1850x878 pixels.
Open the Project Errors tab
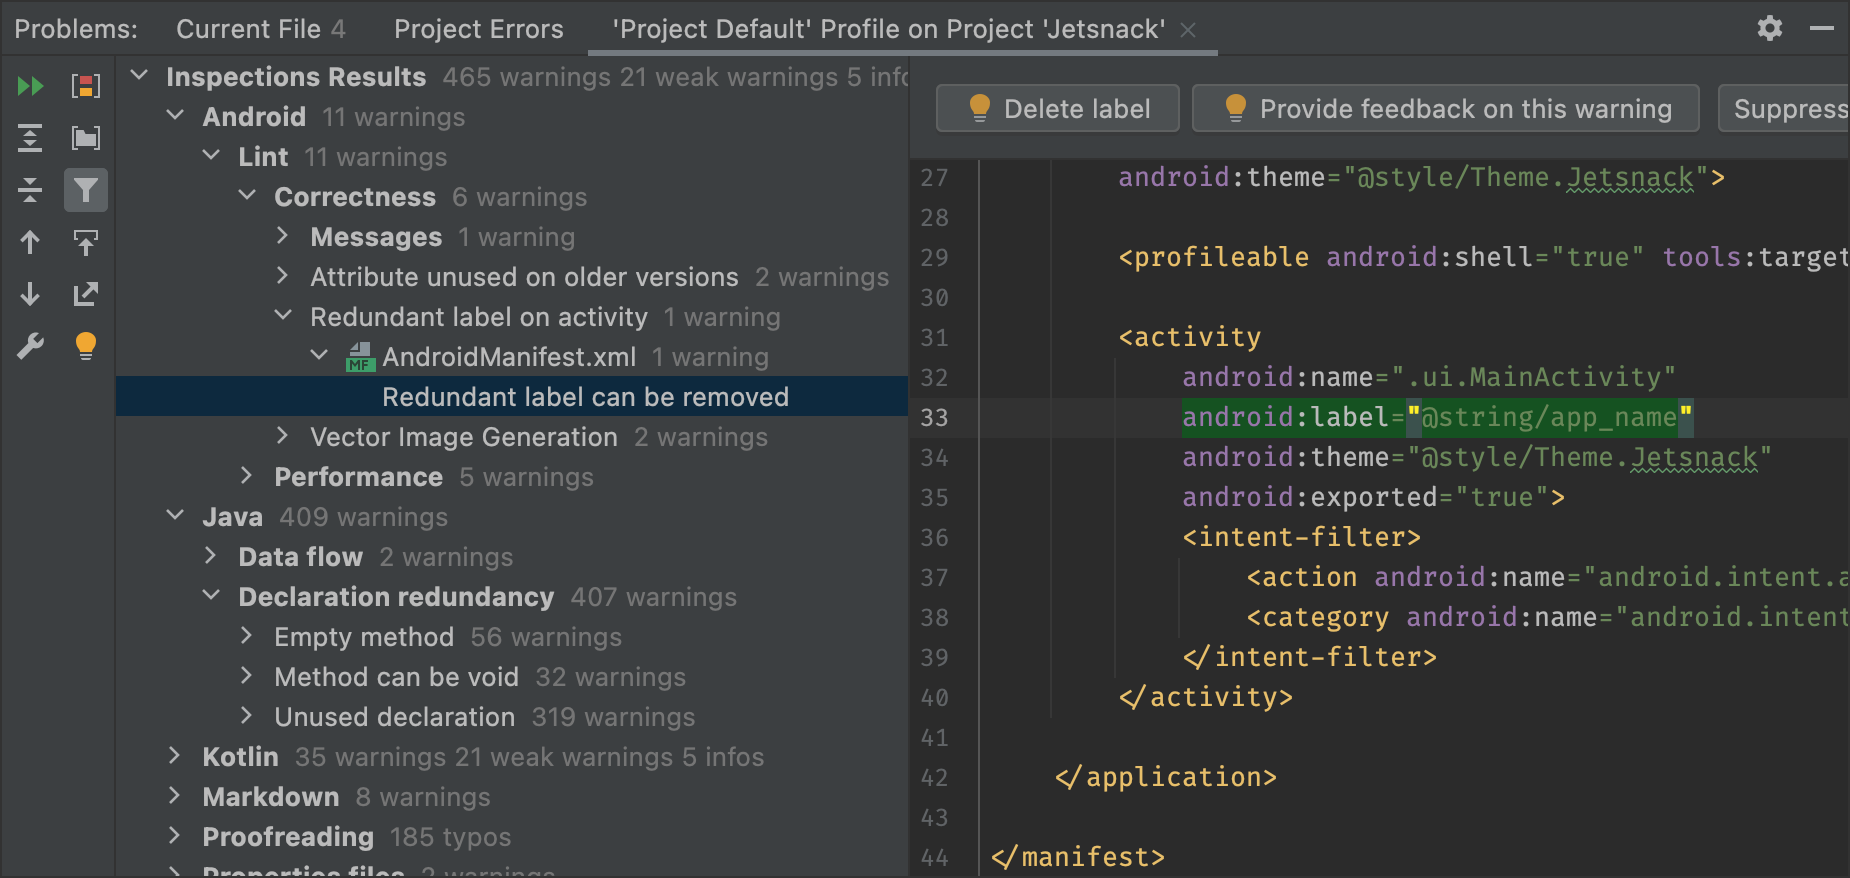(478, 29)
